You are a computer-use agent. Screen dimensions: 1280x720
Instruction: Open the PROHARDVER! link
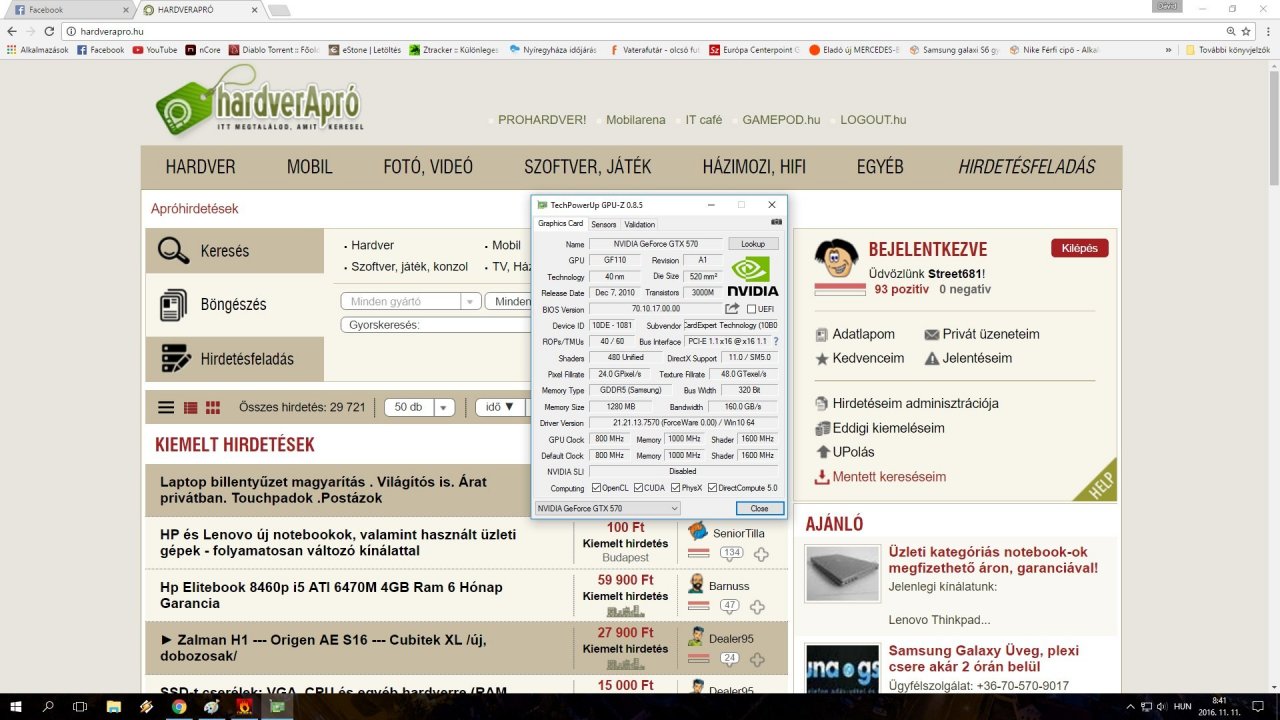(x=542, y=120)
